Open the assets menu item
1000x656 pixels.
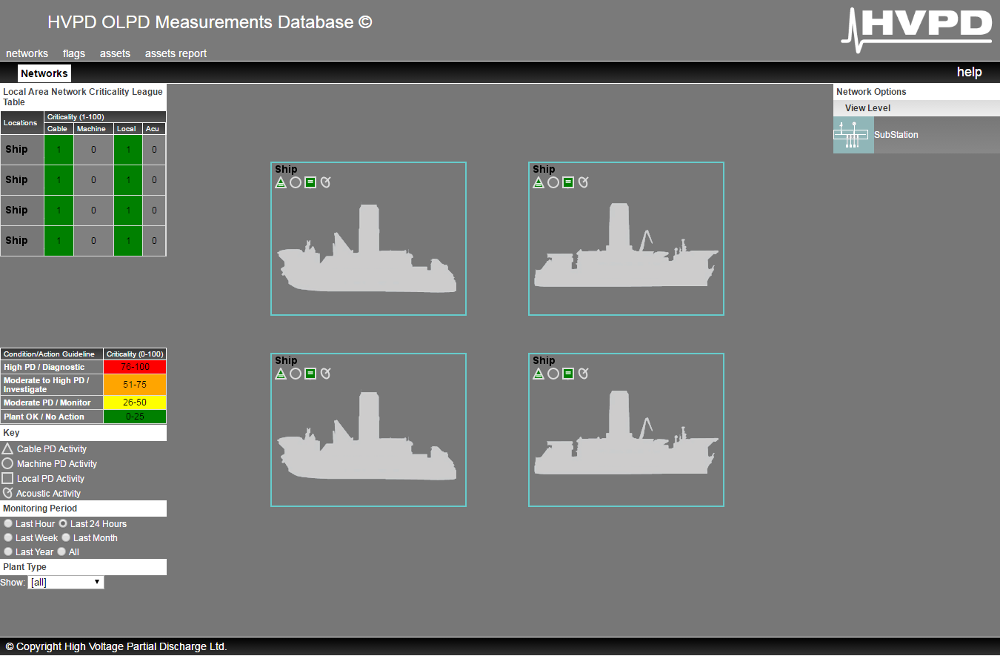115,54
